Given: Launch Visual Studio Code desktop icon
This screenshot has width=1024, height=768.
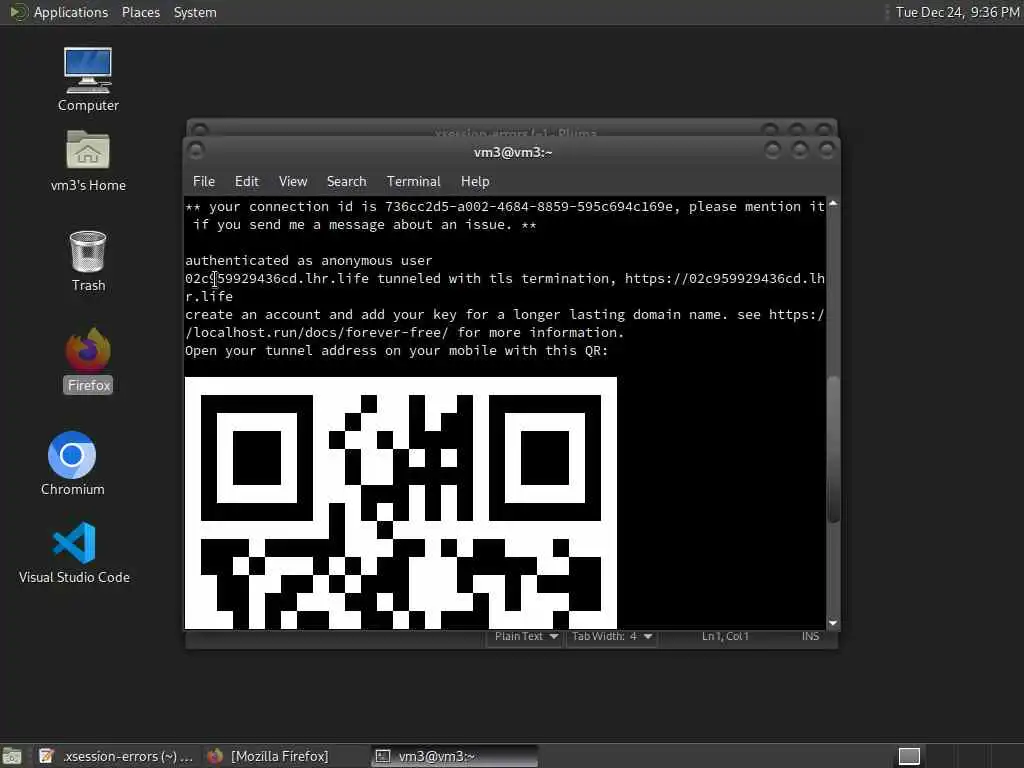Looking at the screenshot, I should click(x=74, y=552).
